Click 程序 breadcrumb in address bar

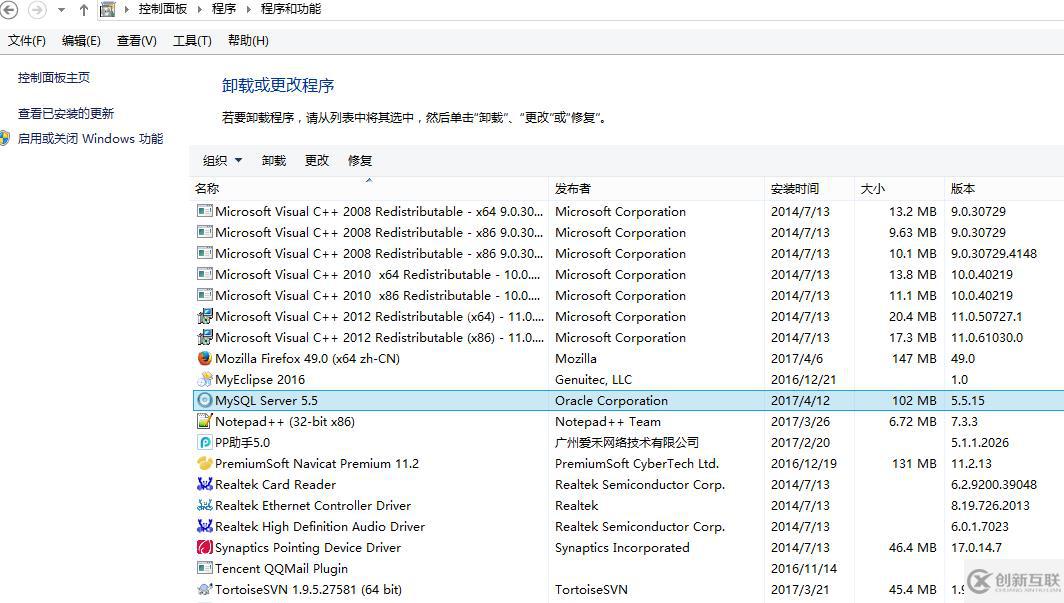pos(224,9)
